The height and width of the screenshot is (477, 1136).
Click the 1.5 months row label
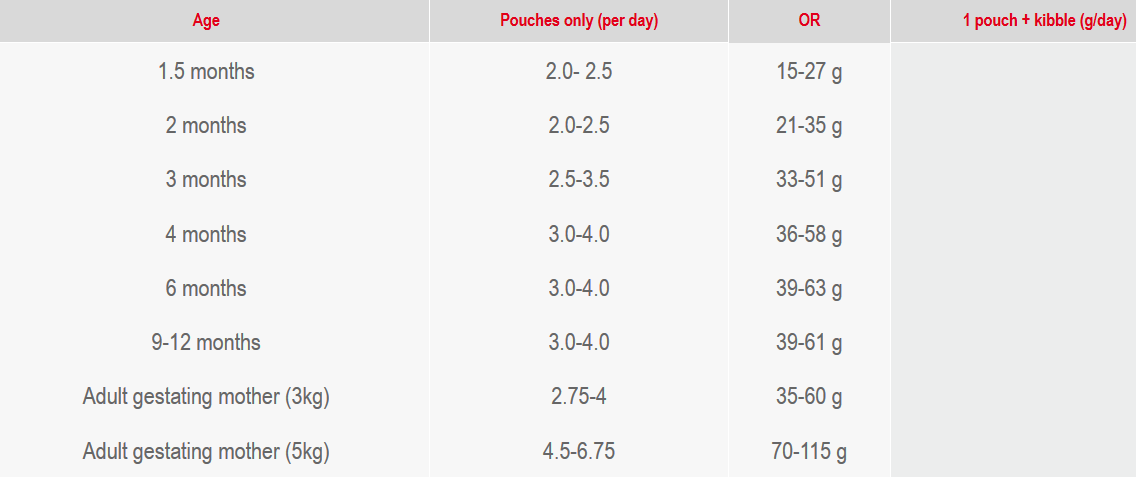(206, 72)
